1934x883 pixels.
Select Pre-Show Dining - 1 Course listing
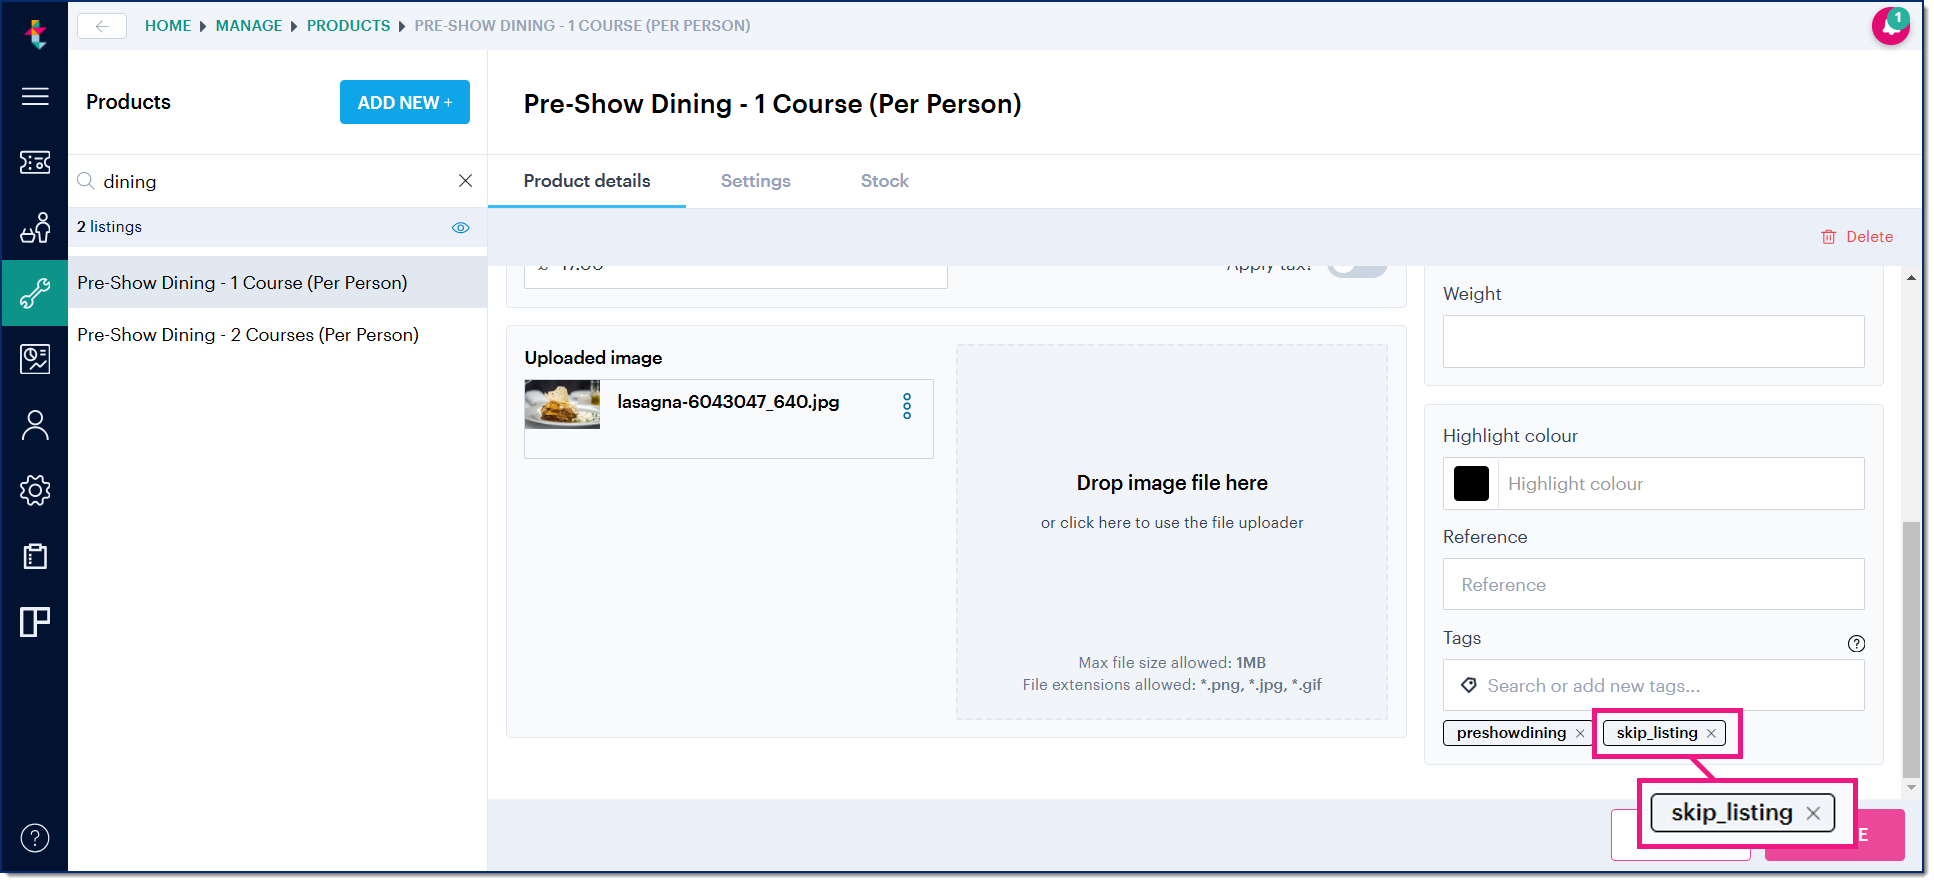tap(277, 283)
